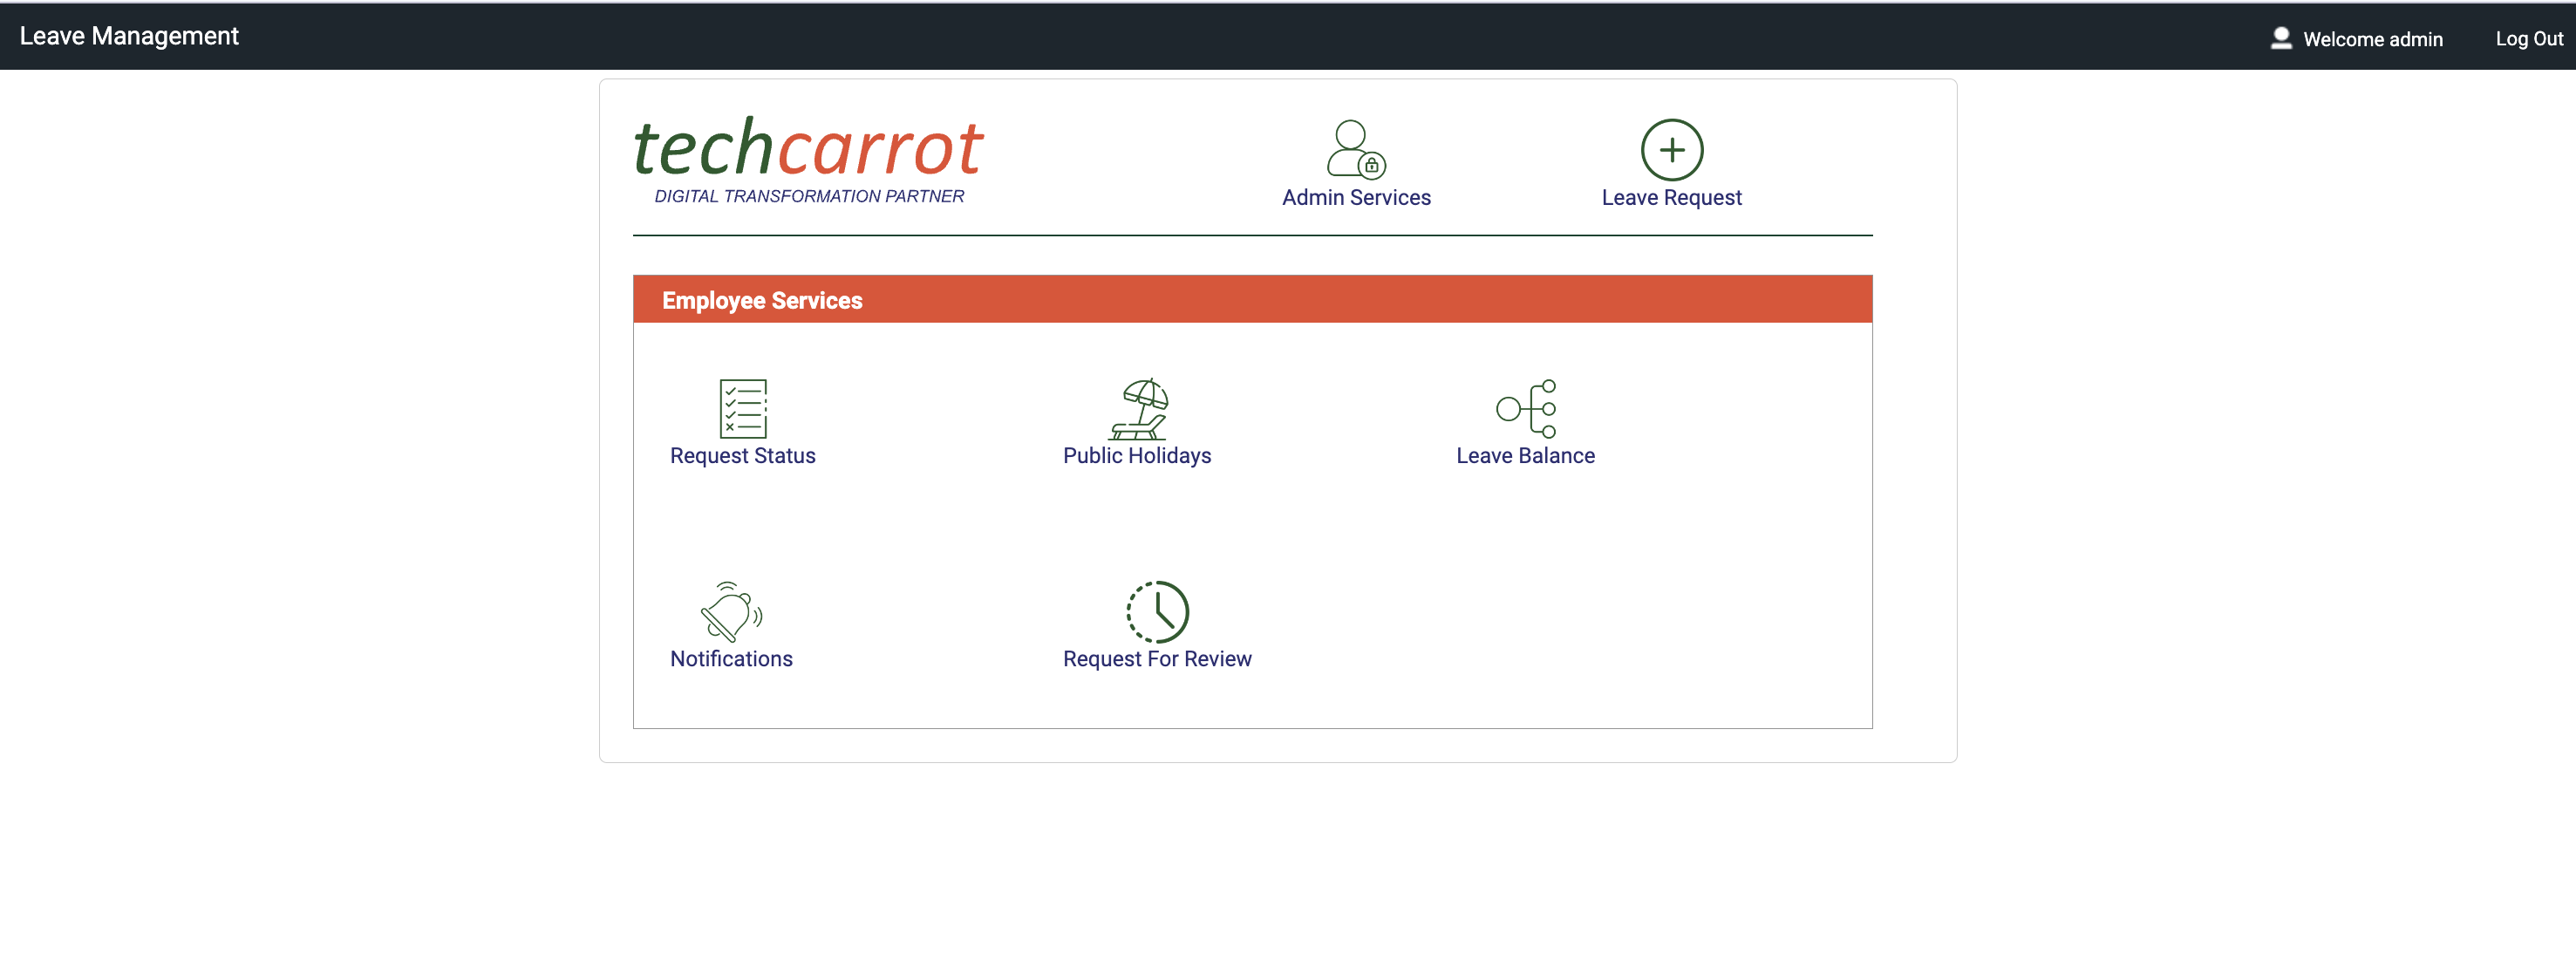Click the Leave Request plus-circle icon
The height and width of the screenshot is (975, 2576).
[1671, 150]
